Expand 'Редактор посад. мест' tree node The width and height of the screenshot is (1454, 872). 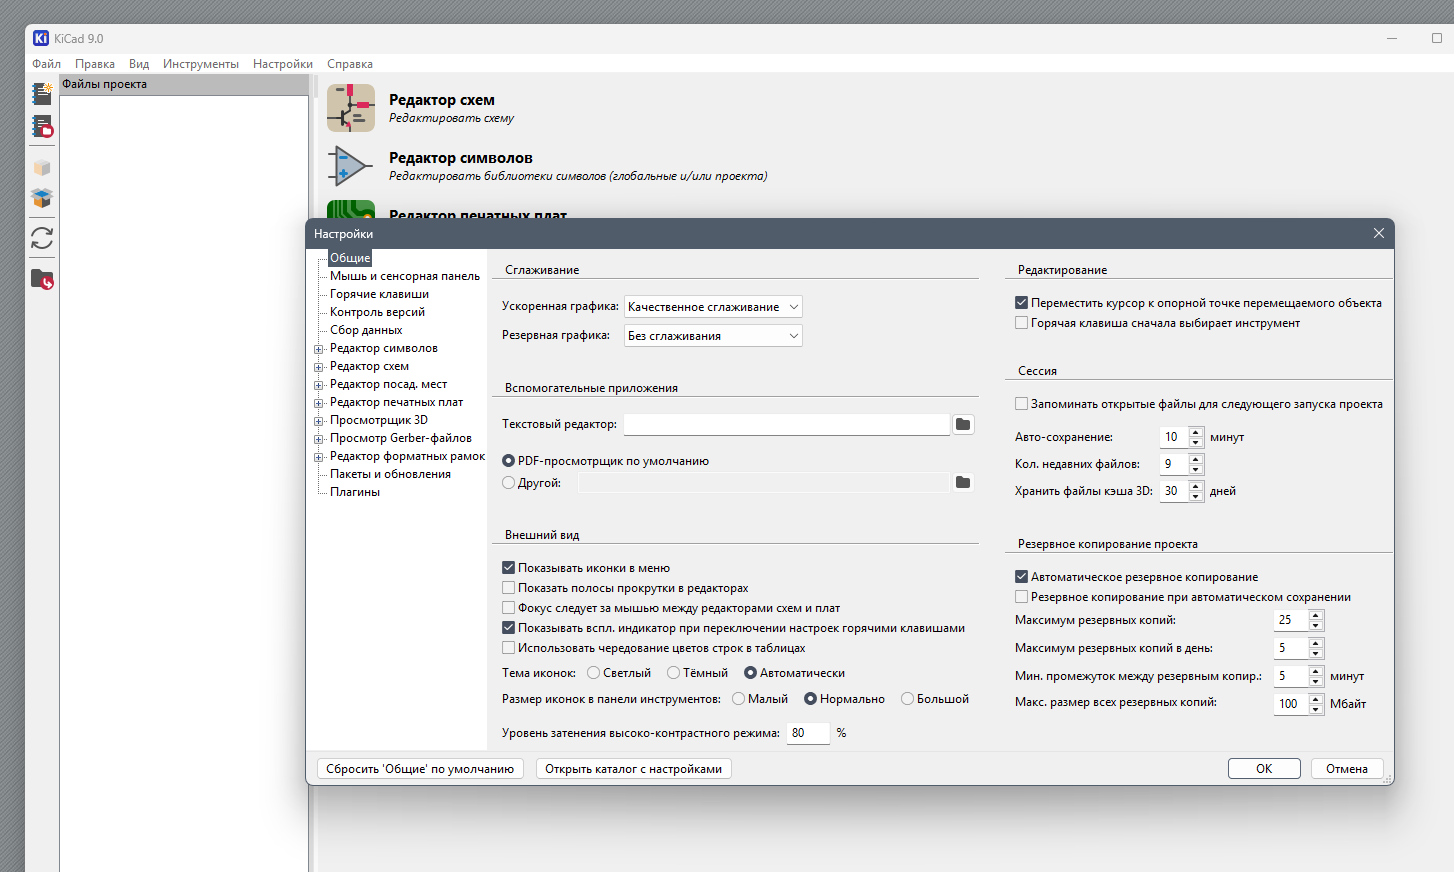pos(319,385)
